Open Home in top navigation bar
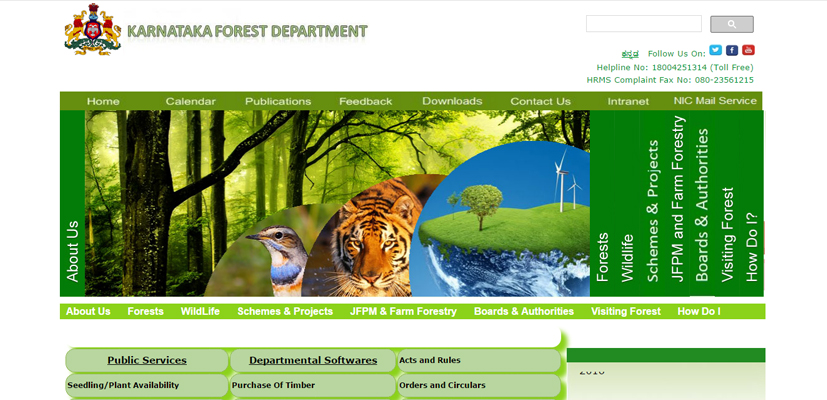 click(103, 101)
